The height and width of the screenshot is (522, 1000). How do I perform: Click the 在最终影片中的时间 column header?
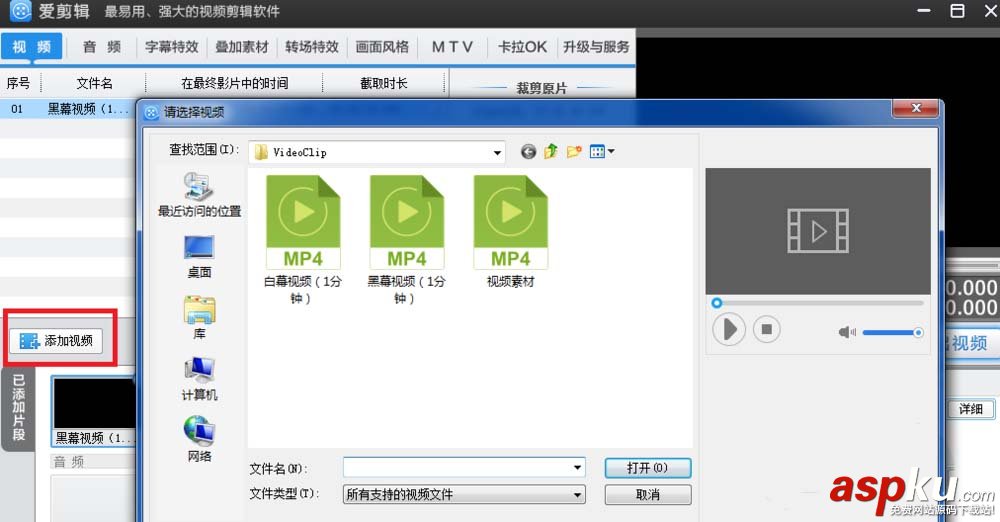[234, 83]
